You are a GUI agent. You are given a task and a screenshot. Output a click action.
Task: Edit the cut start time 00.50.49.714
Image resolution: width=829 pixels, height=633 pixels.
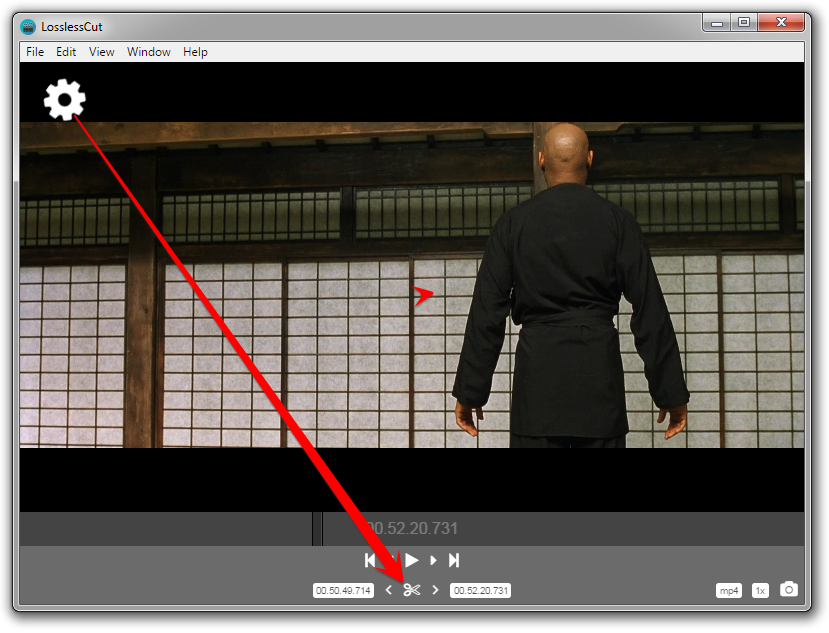343,591
